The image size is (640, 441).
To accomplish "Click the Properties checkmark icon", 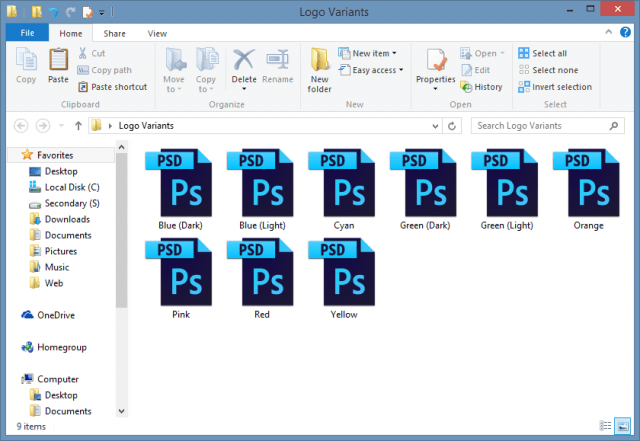I will (x=436, y=60).
